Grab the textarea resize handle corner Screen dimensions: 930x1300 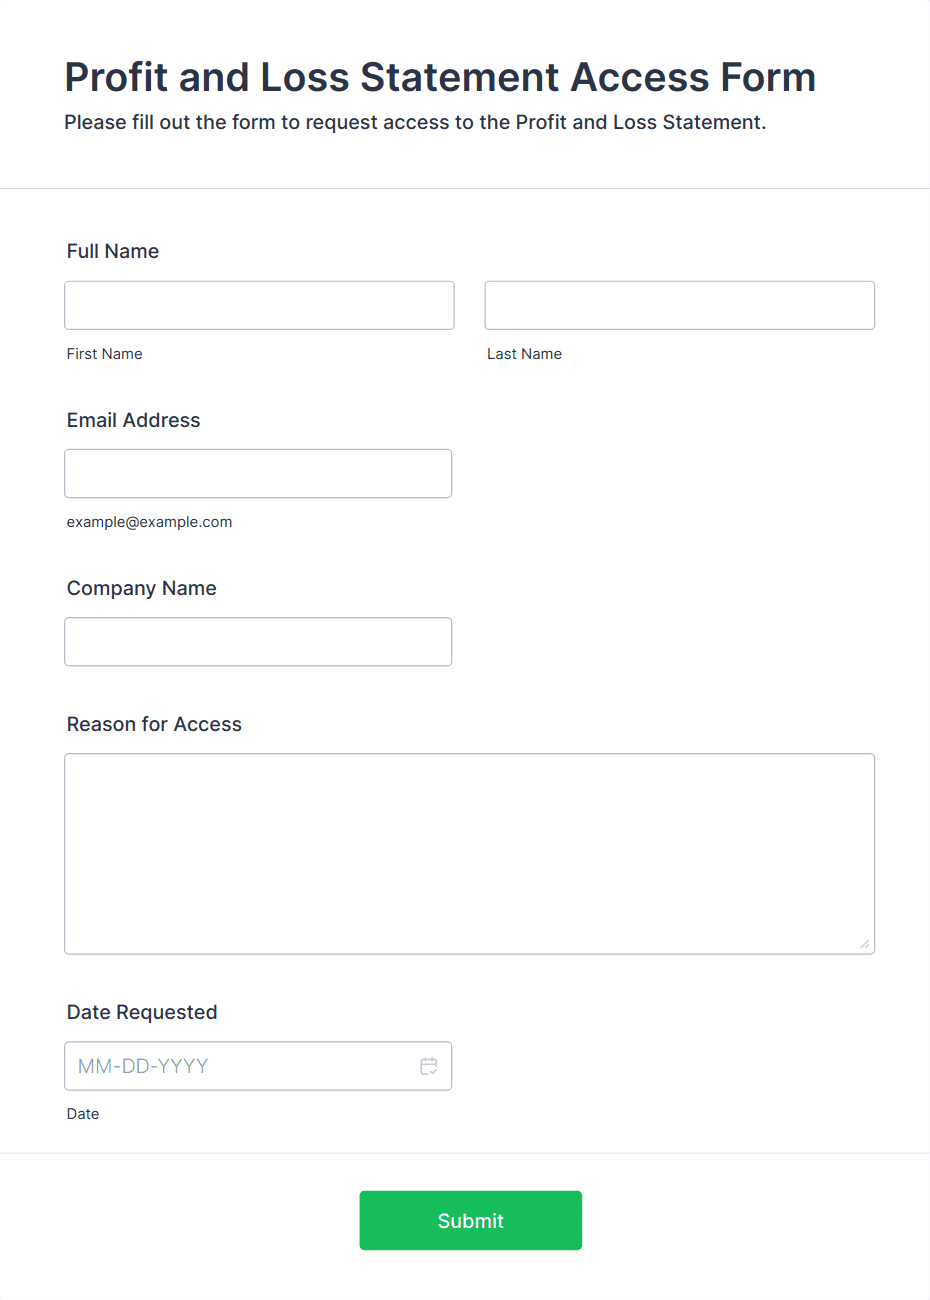(865, 944)
